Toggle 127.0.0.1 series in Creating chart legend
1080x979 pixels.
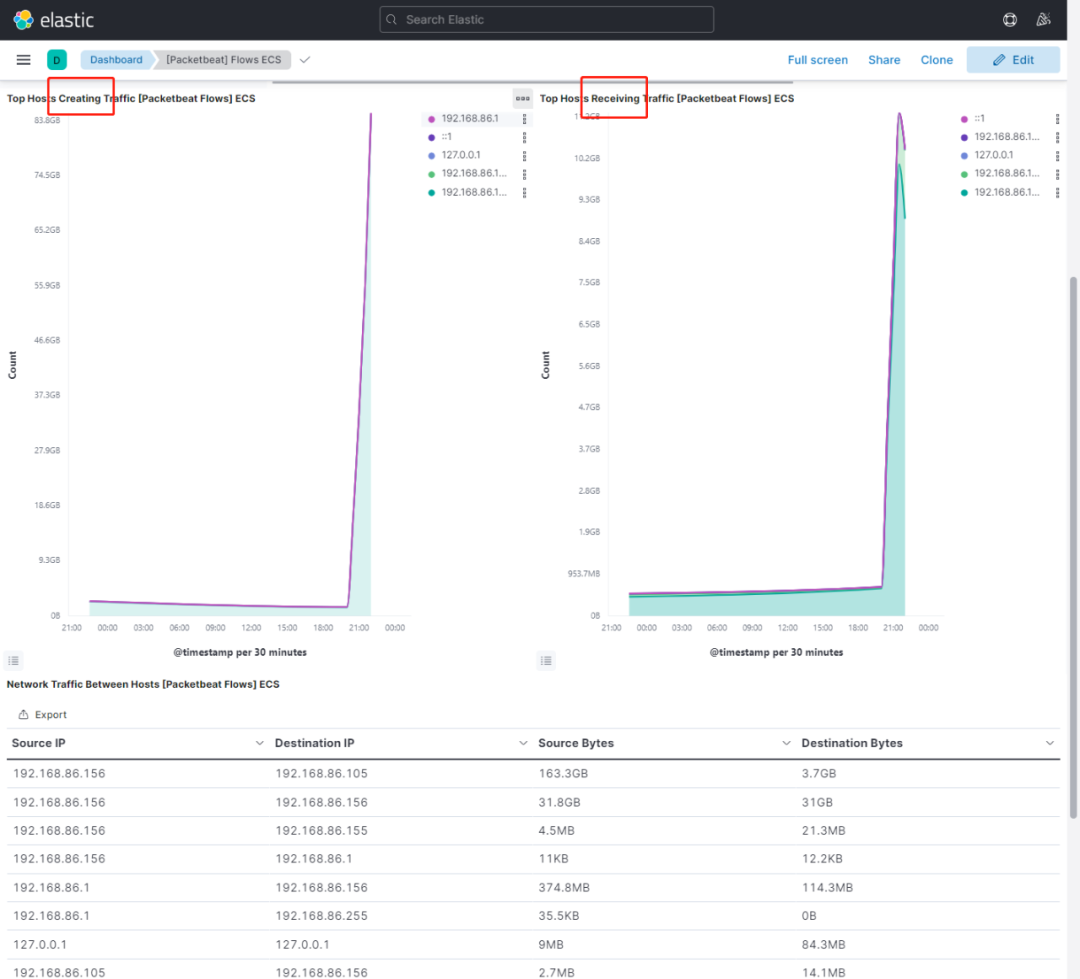point(461,156)
